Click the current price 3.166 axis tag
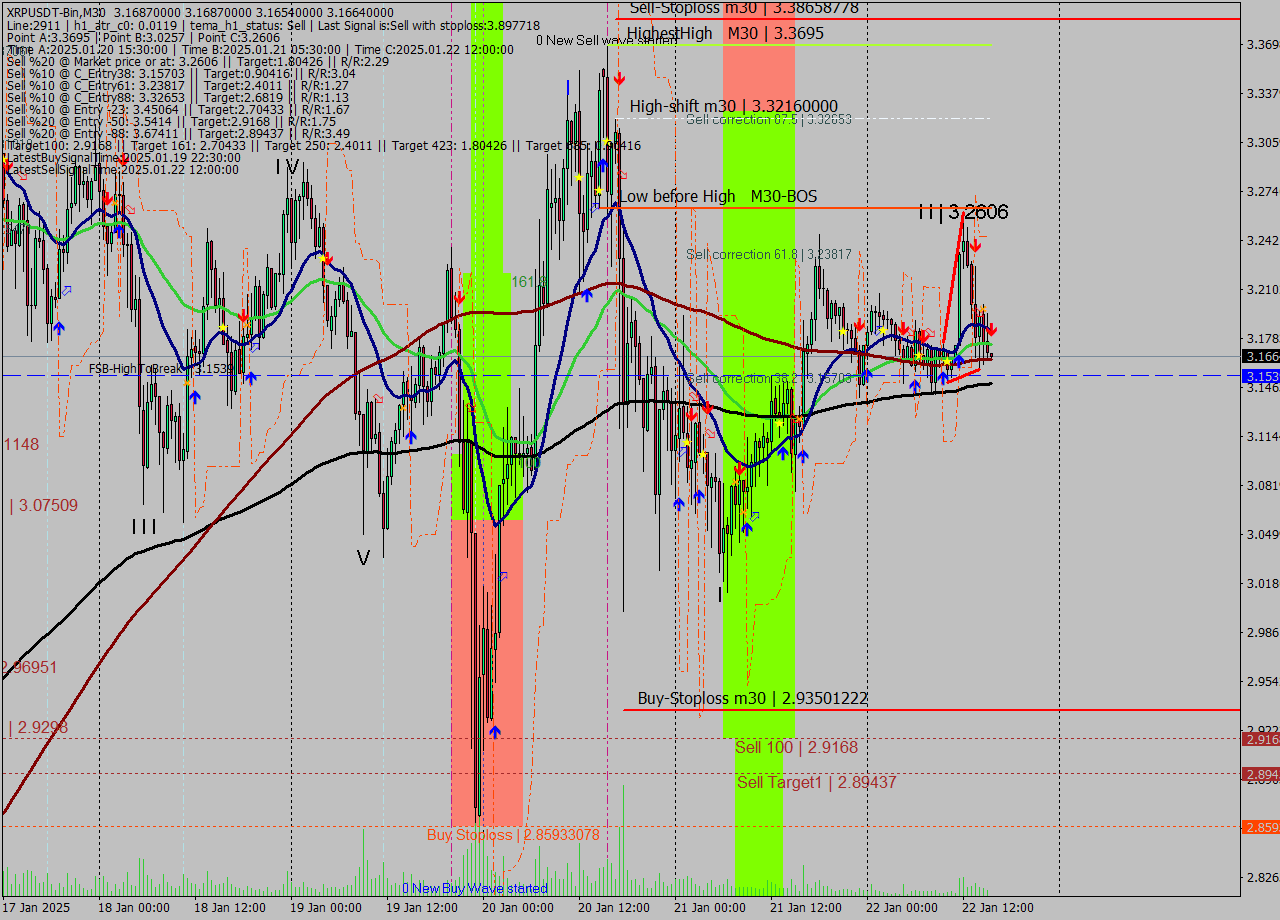Screen dimensions: 1280x920 click(x=1261, y=356)
